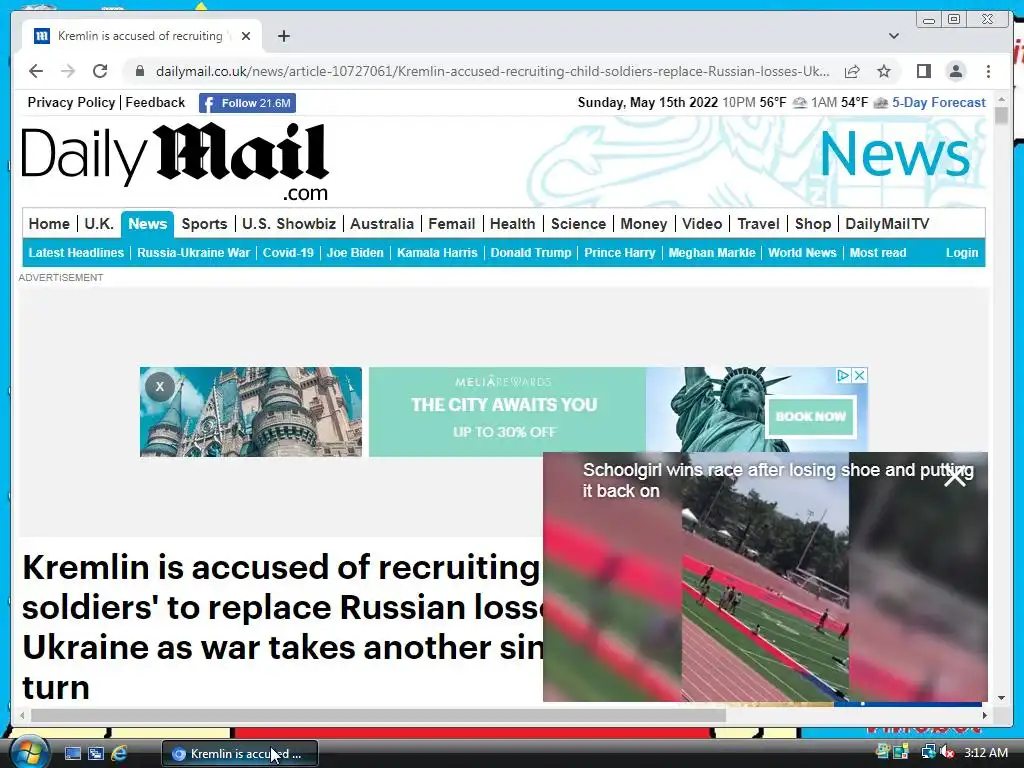Open the Meghan Markle topic
Viewport: 1024px width, 768px height.
click(712, 253)
